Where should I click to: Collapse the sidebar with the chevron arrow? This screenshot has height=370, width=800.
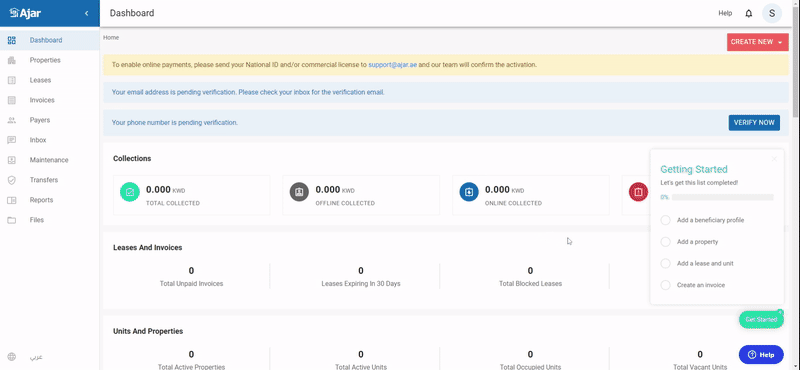87,13
